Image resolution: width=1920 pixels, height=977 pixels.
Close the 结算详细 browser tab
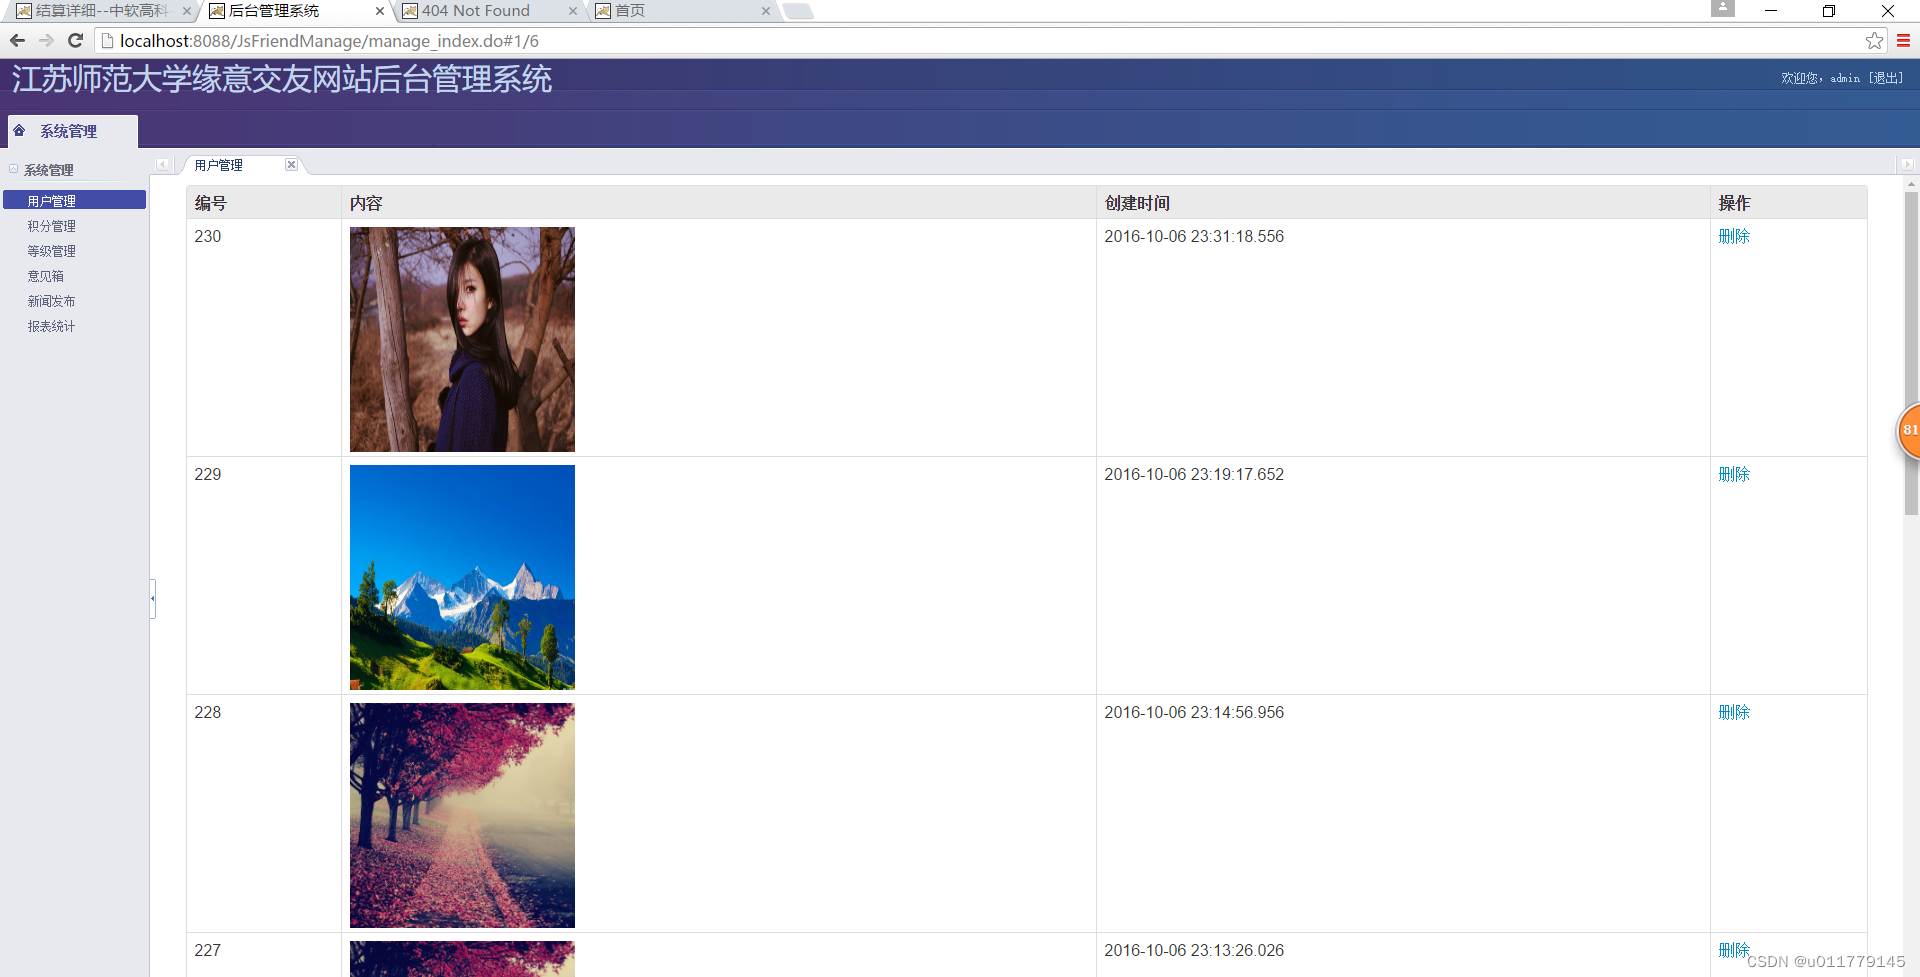(x=186, y=11)
